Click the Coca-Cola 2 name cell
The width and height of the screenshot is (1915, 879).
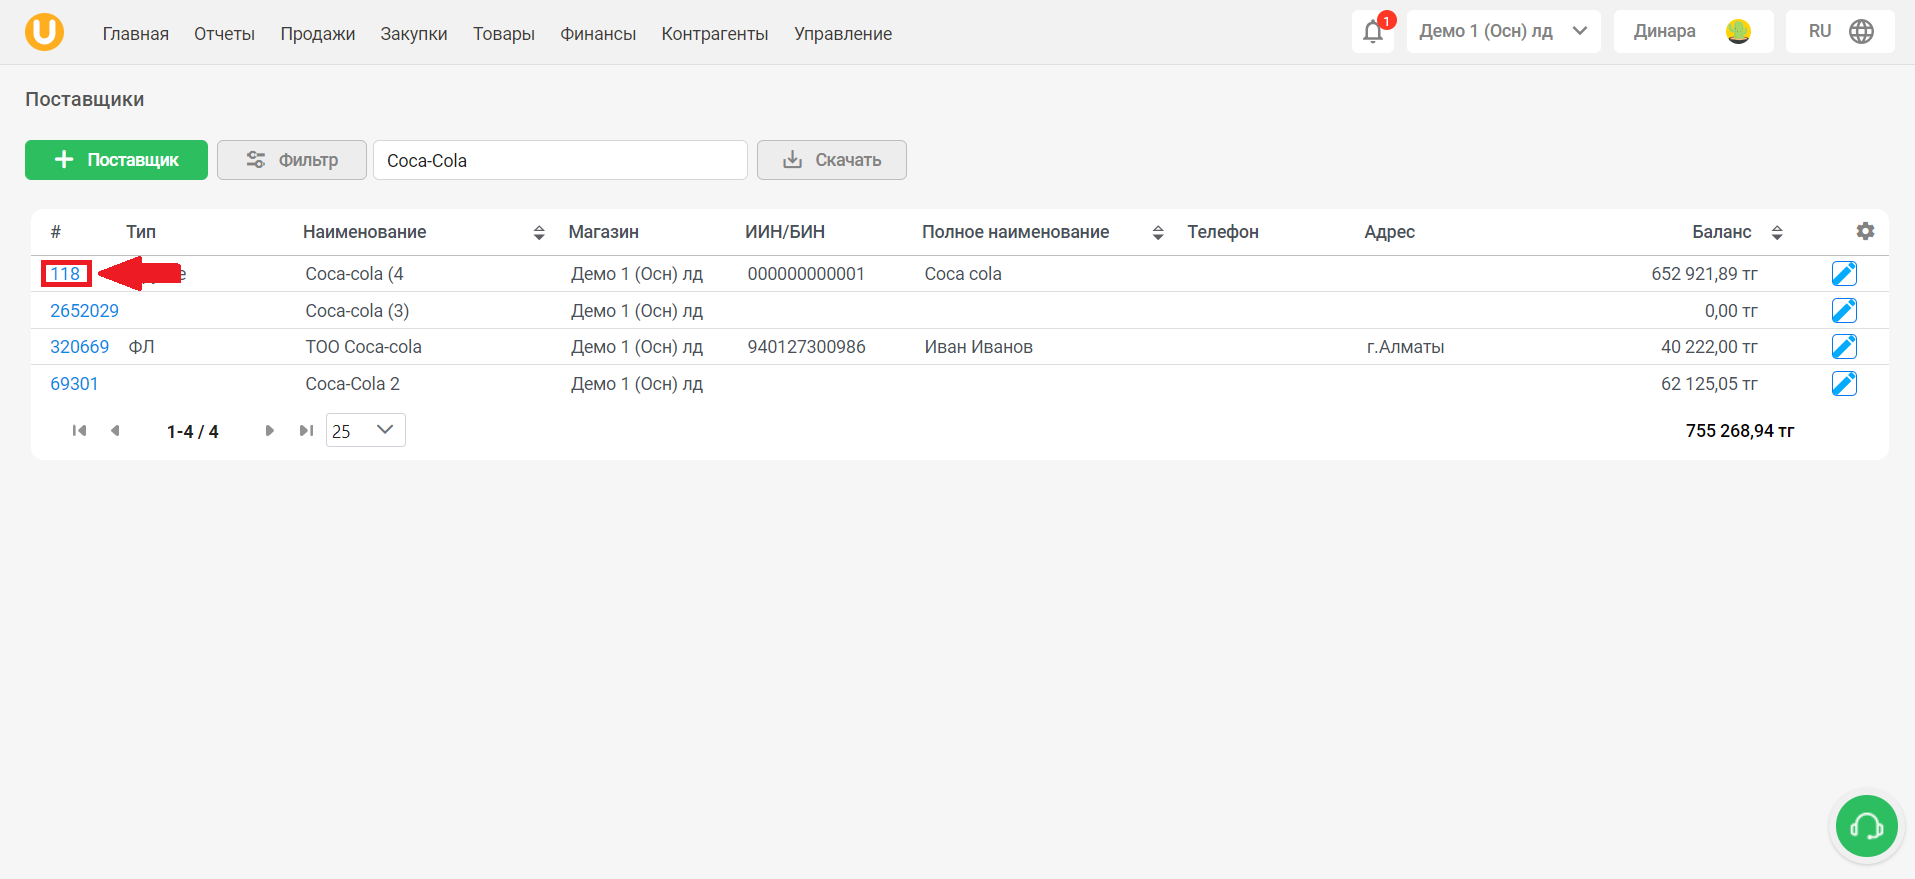352,384
